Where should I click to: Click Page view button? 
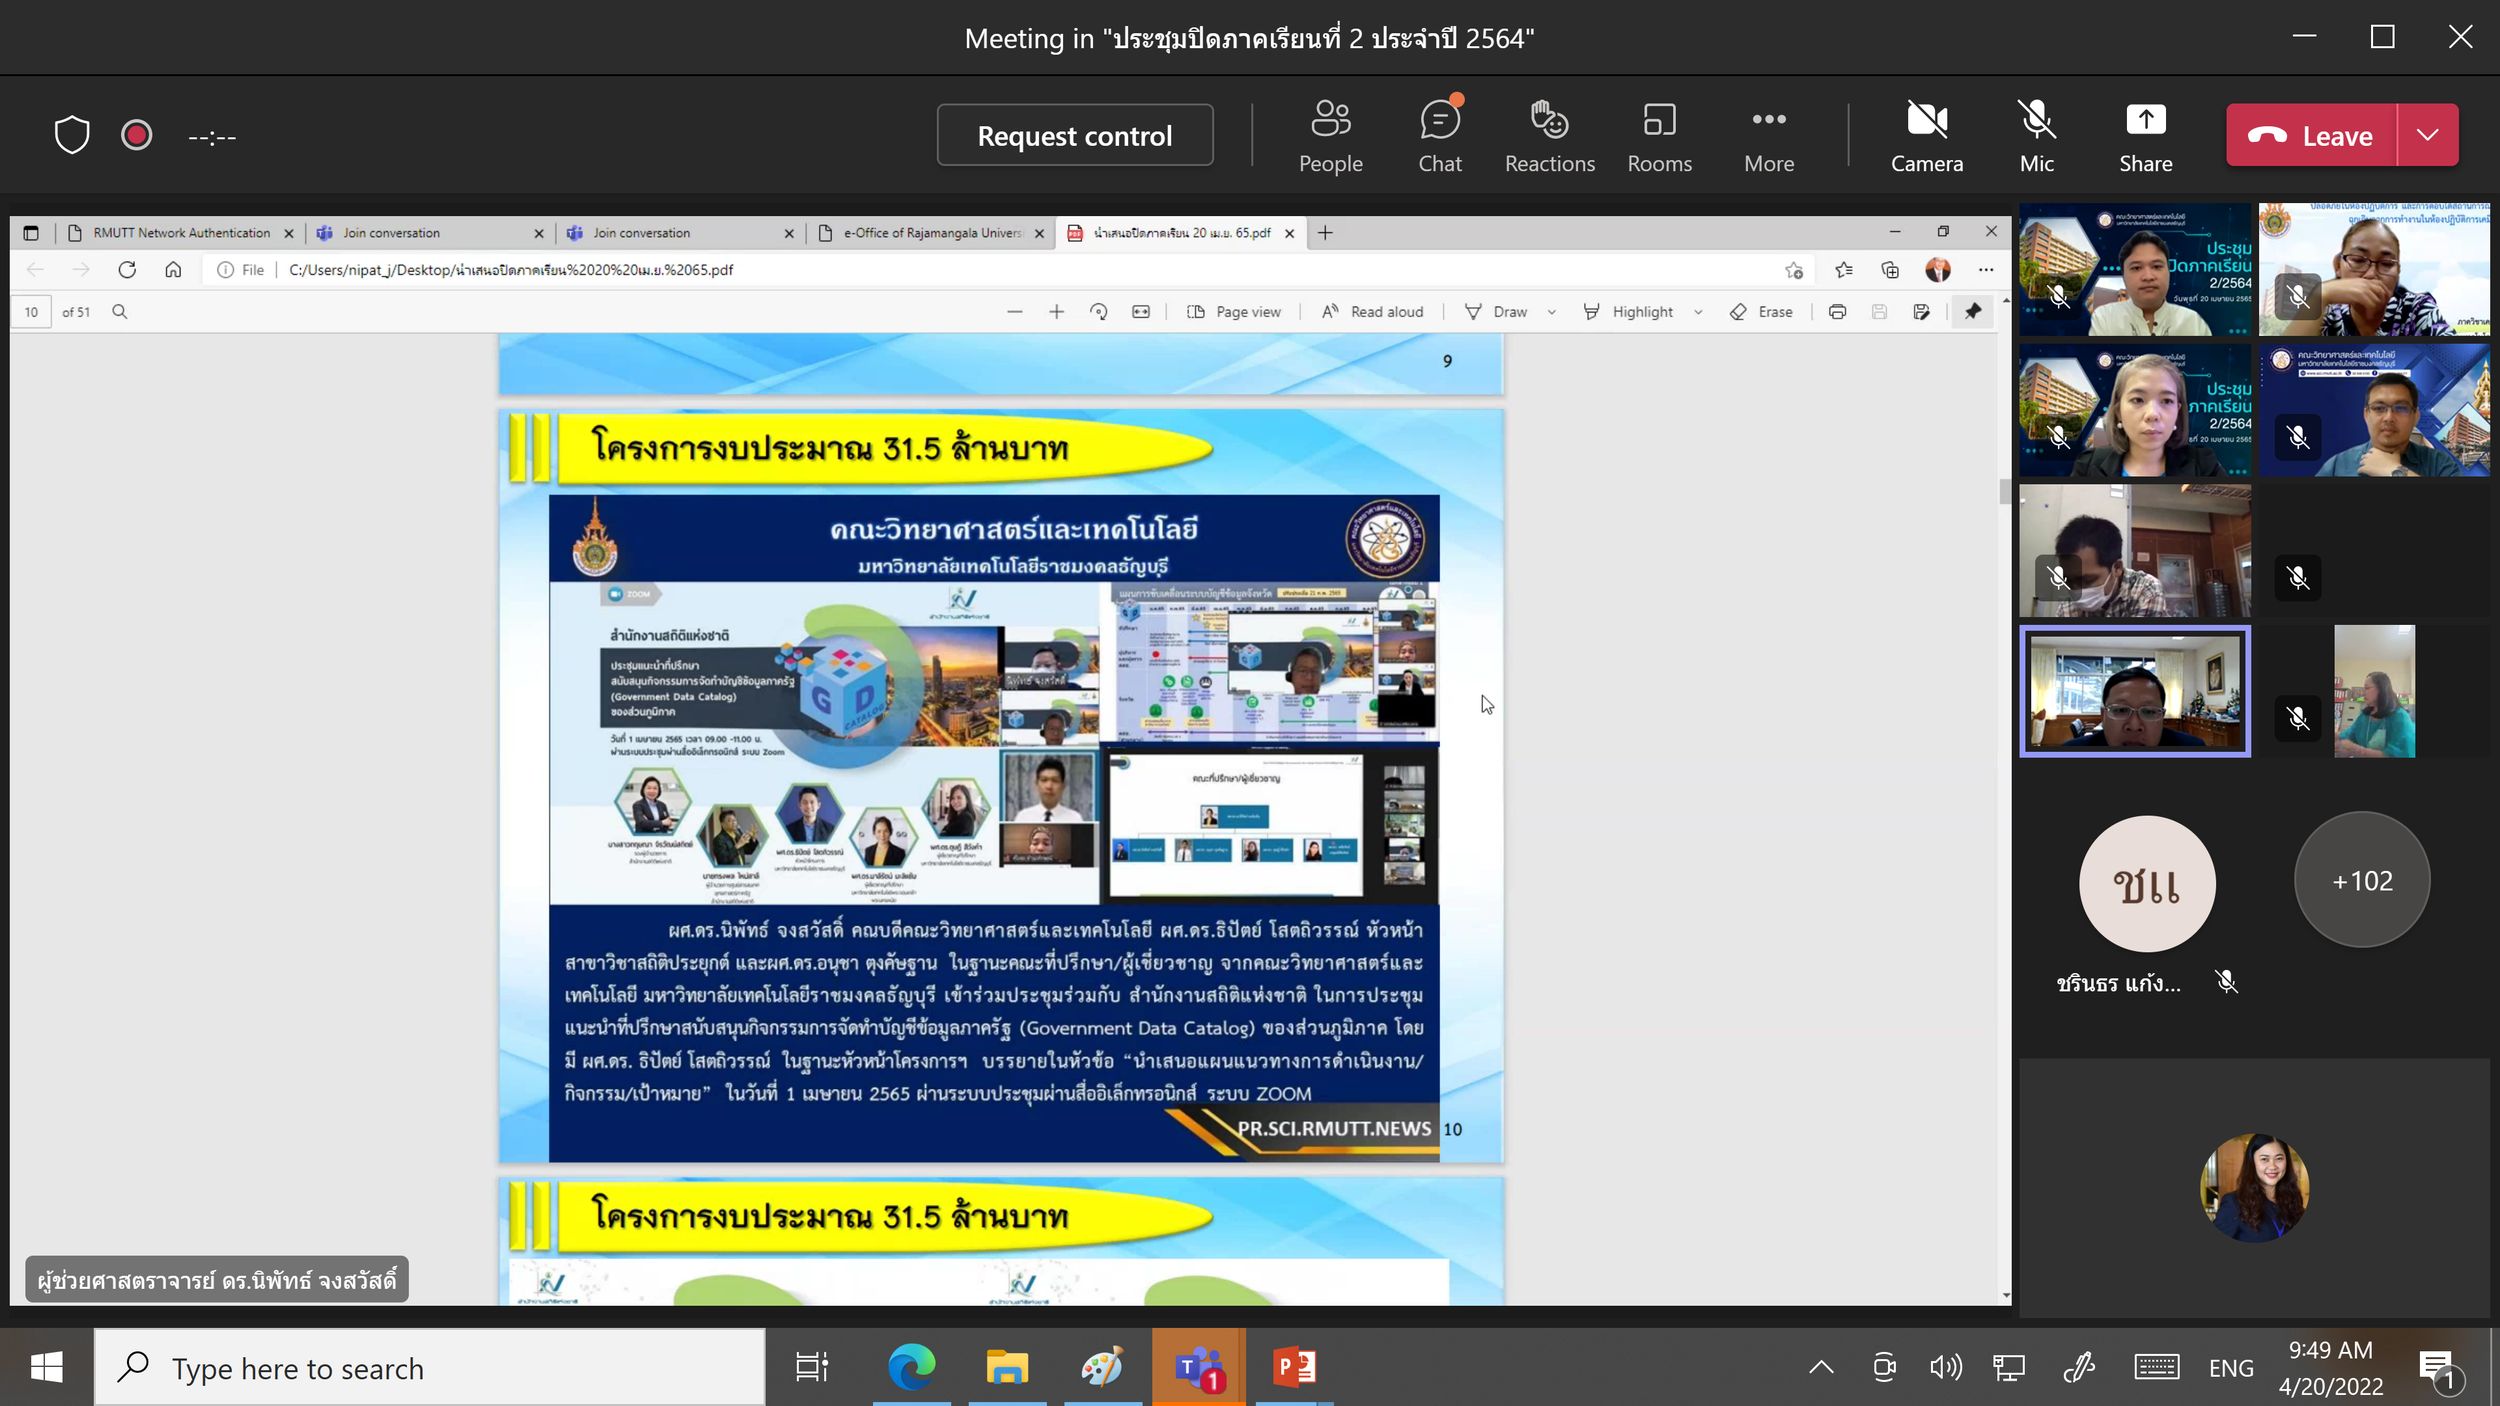tap(1233, 312)
